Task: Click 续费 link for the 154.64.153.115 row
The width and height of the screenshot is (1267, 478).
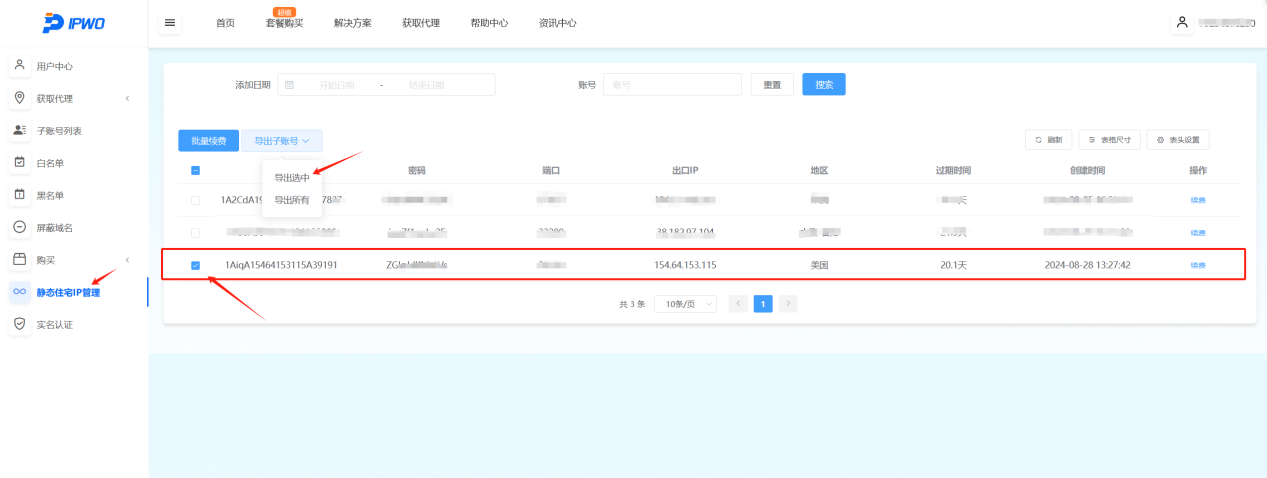Action: tap(1197, 265)
